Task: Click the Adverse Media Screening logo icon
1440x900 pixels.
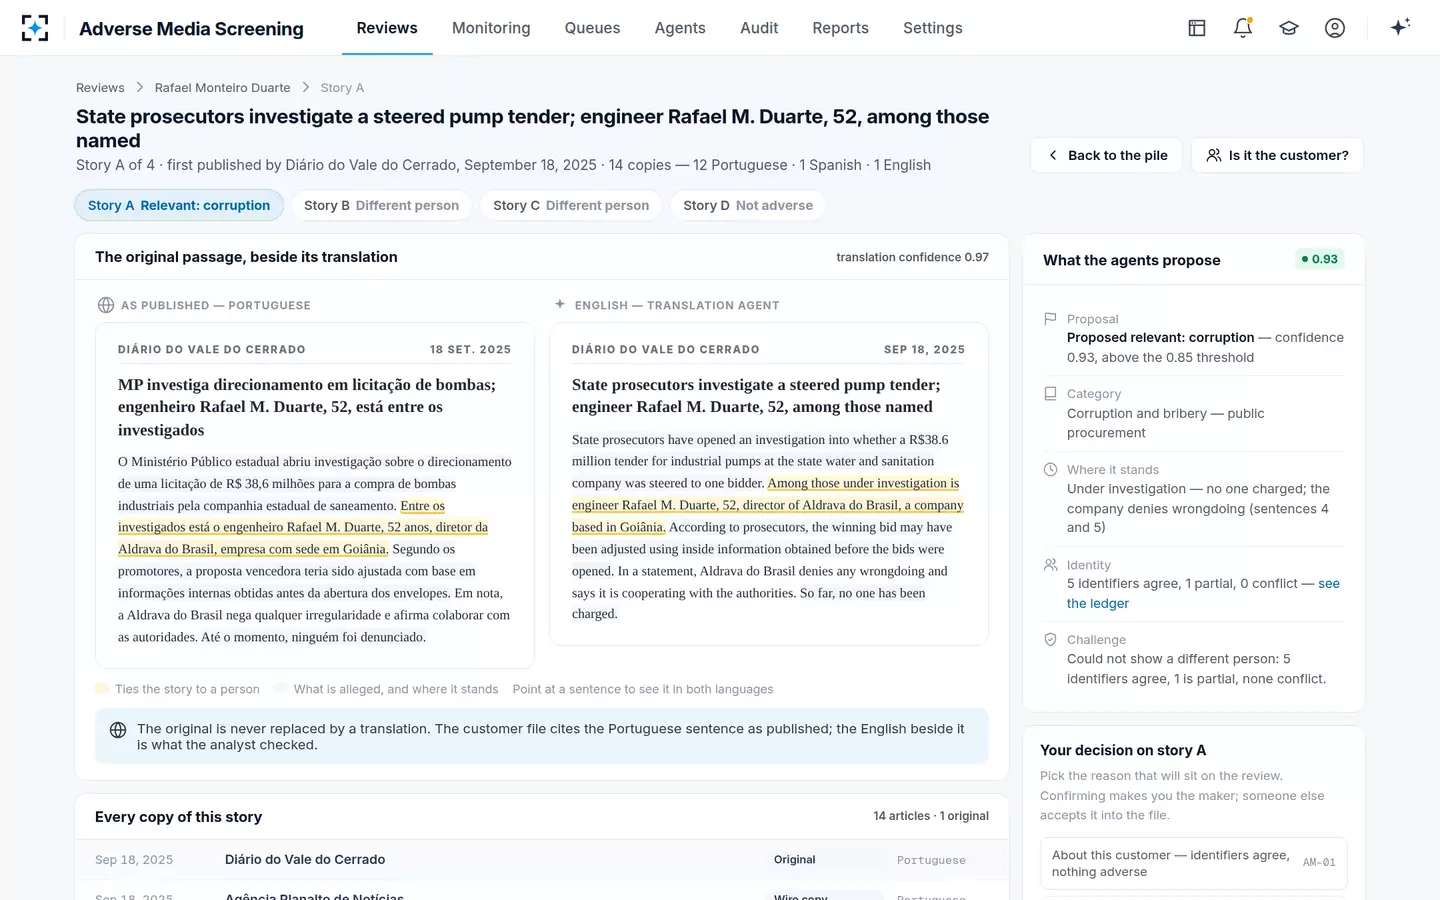Action: [x=35, y=28]
